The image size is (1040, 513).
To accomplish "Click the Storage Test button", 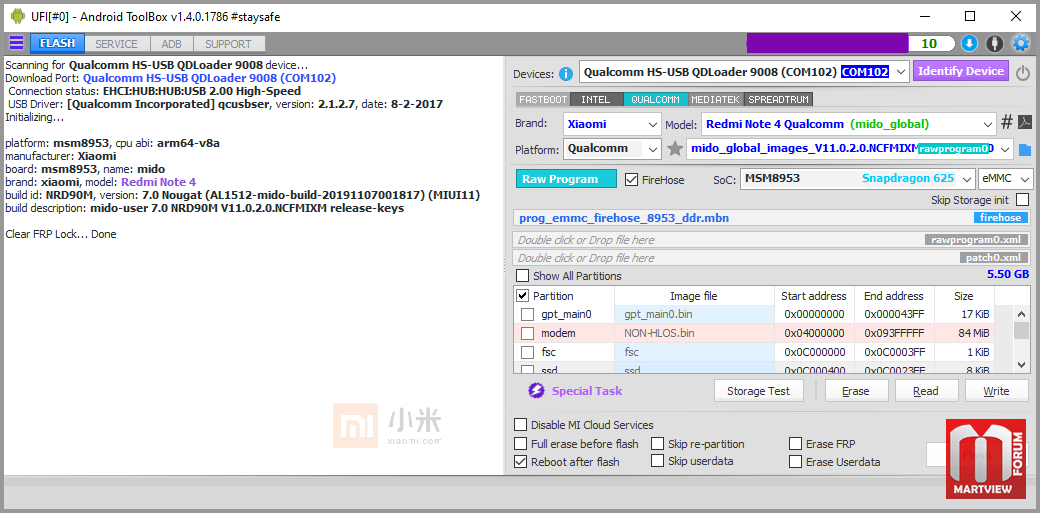I will [x=759, y=391].
